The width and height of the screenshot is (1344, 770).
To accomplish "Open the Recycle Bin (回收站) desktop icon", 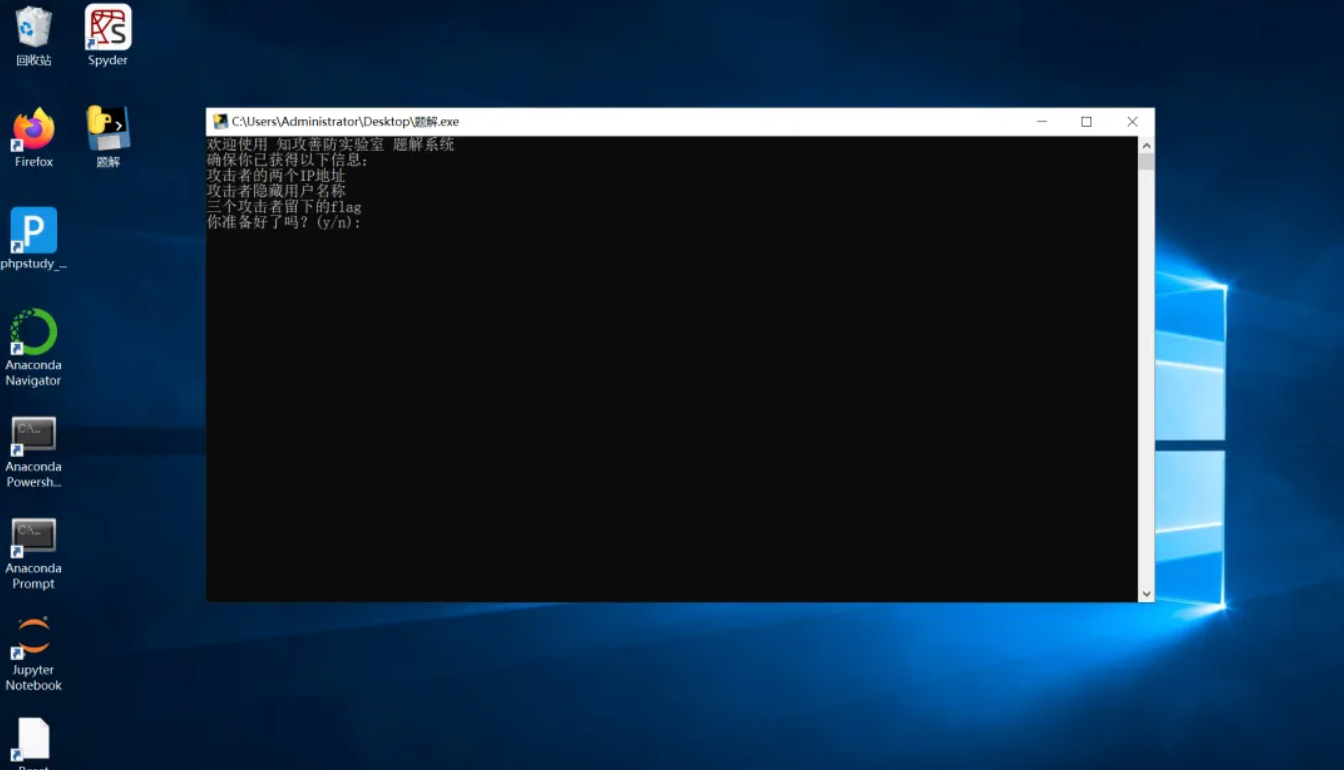I will tap(33, 29).
